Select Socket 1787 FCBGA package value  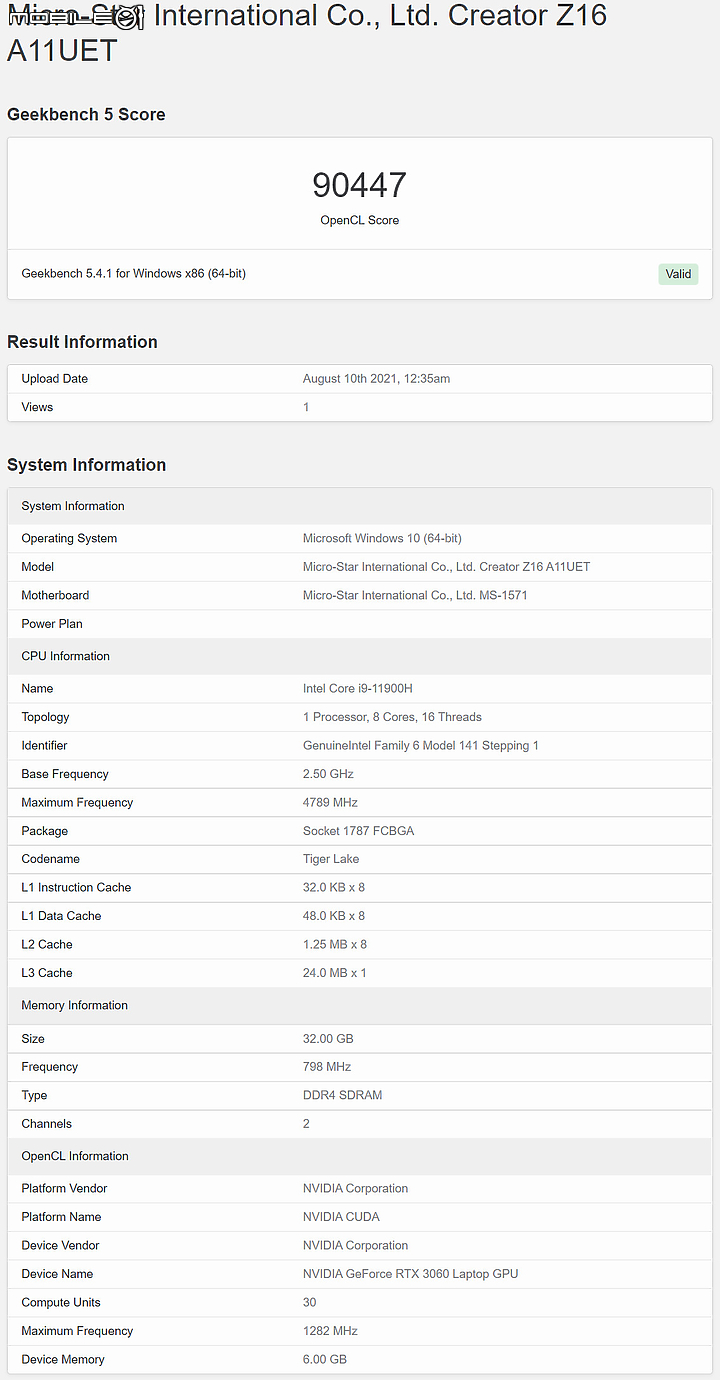[358, 831]
